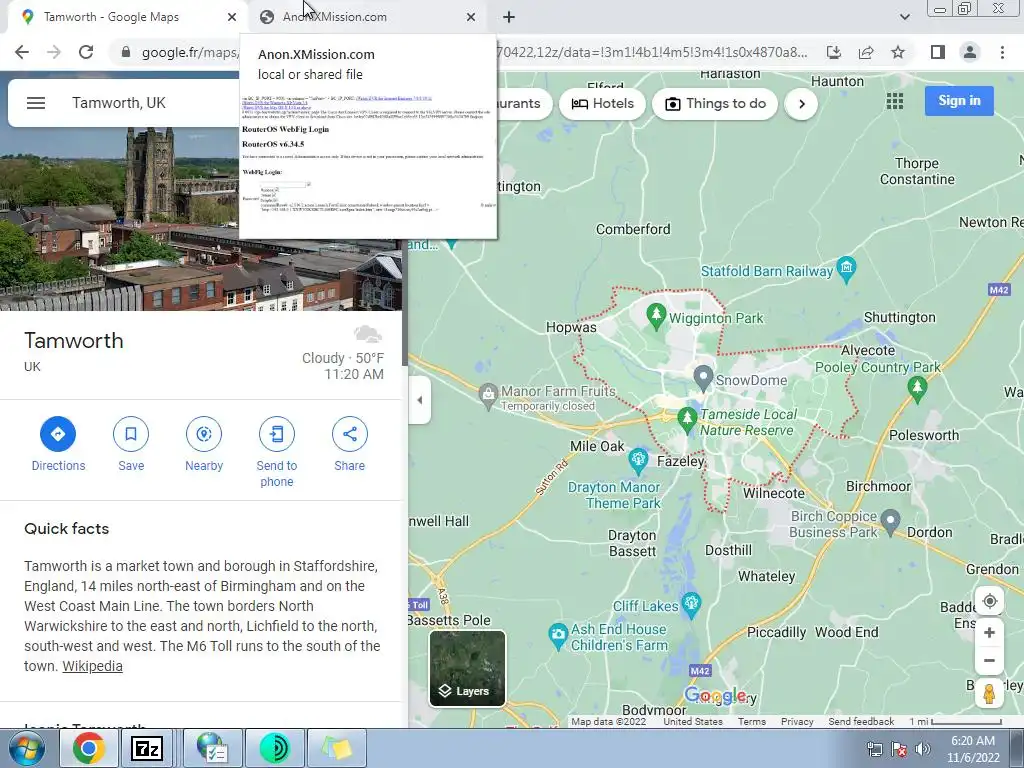Image resolution: width=1024 pixels, height=768 pixels.
Task: Click the Manor Farm Fruits marker
Action: [488, 396]
